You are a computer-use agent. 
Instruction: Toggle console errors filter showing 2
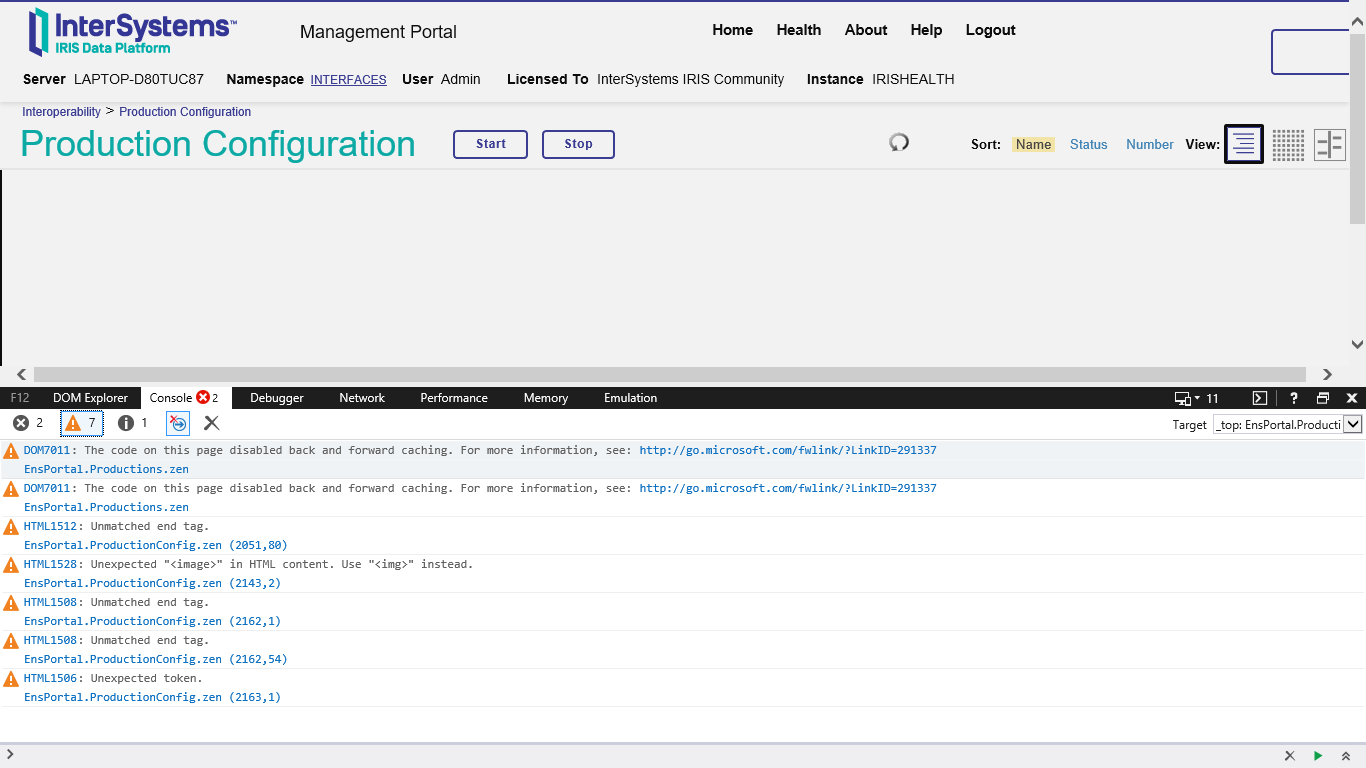click(28, 423)
